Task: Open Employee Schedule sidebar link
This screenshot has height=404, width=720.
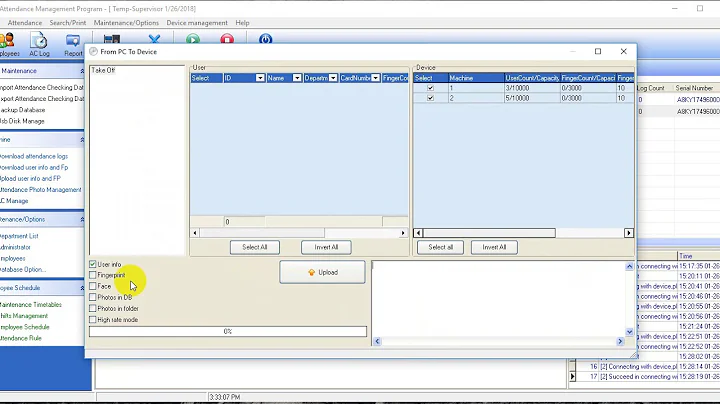Action: click(25, 327)
